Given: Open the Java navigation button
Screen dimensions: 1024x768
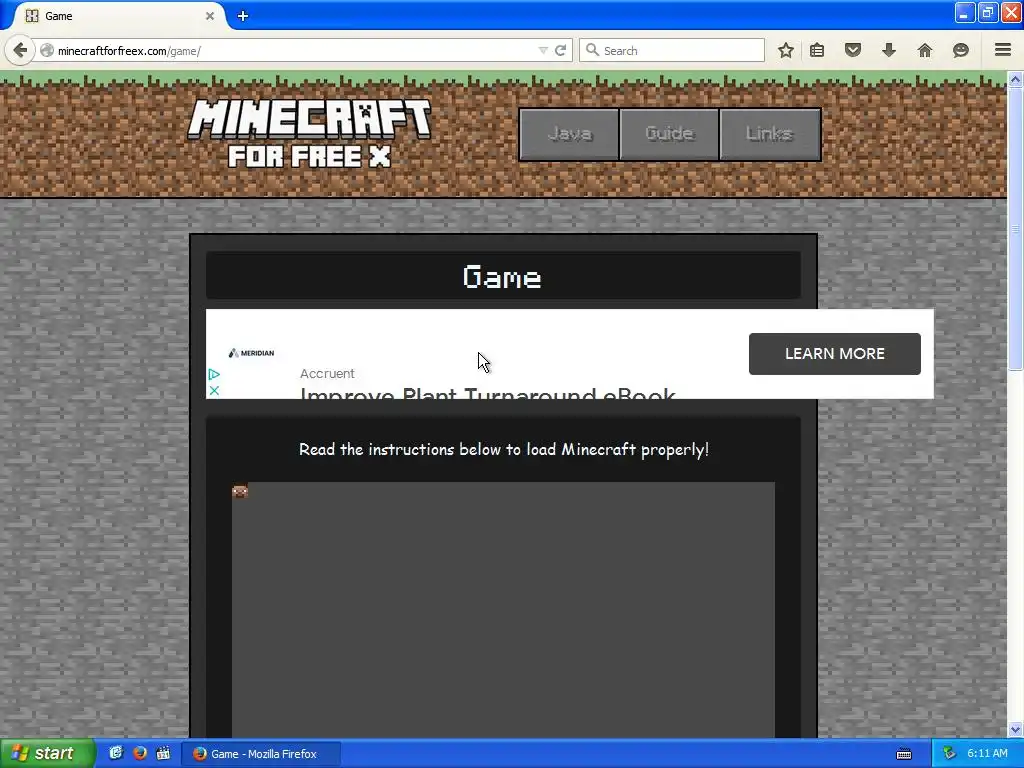Looking at the screenshot, I should pyautogui.click(x=569, y=134).
